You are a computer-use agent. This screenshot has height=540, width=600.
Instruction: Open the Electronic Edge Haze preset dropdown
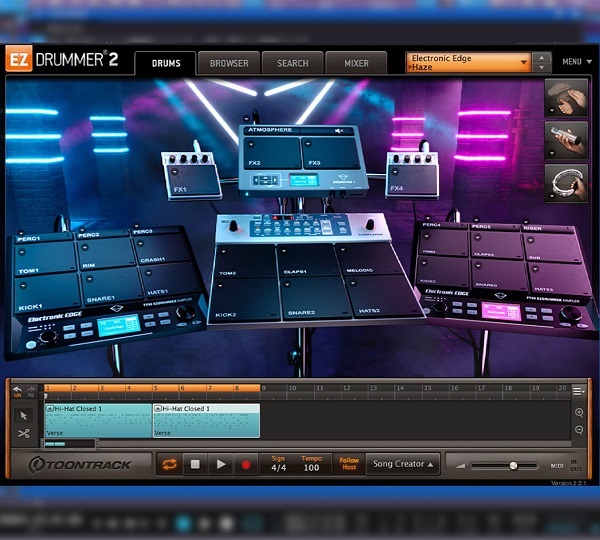(x=468, y=62)
